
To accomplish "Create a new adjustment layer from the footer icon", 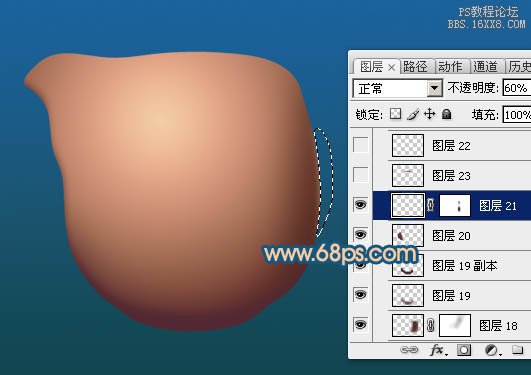I will click(491, 350).
